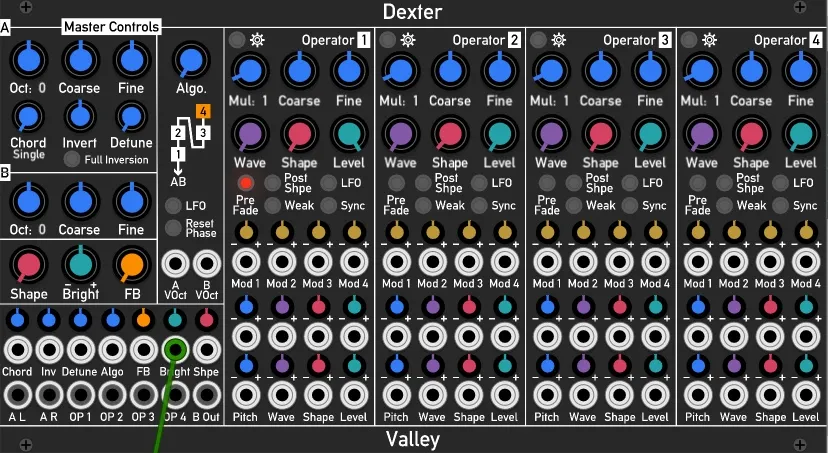The image size is (828, 453).
Task: Click the OP 3 output jack
Action: pyautogui.click(x=144, y=395)
